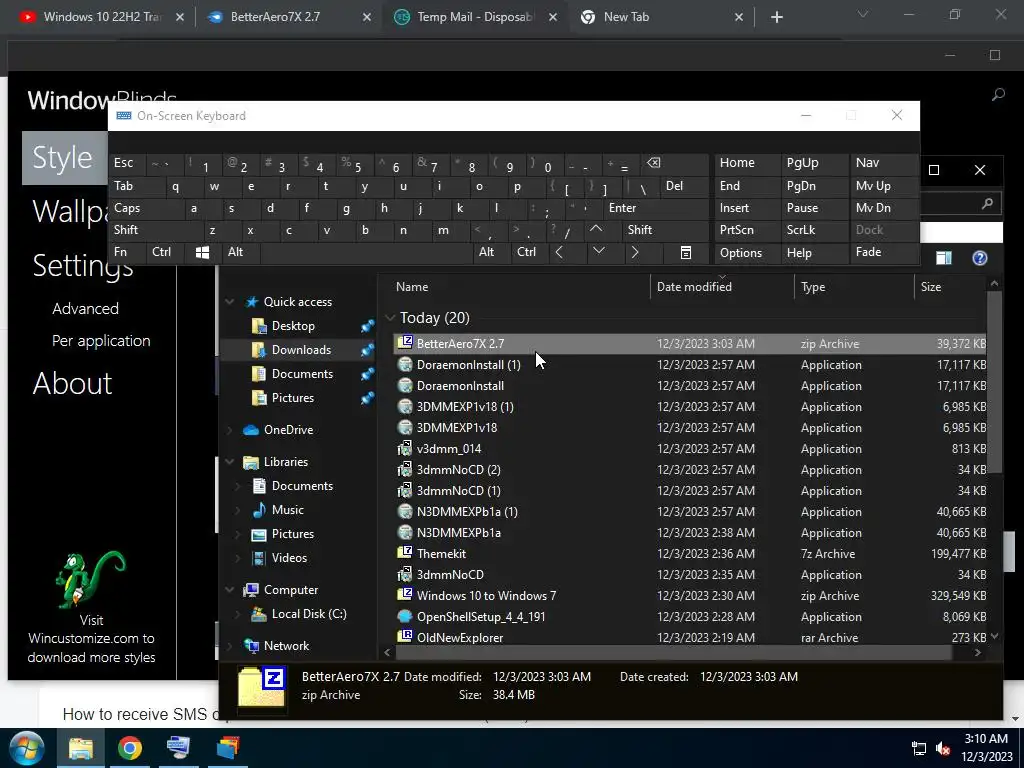
Task: Select the v3dmm_014 installer icon
Action: 405,449
